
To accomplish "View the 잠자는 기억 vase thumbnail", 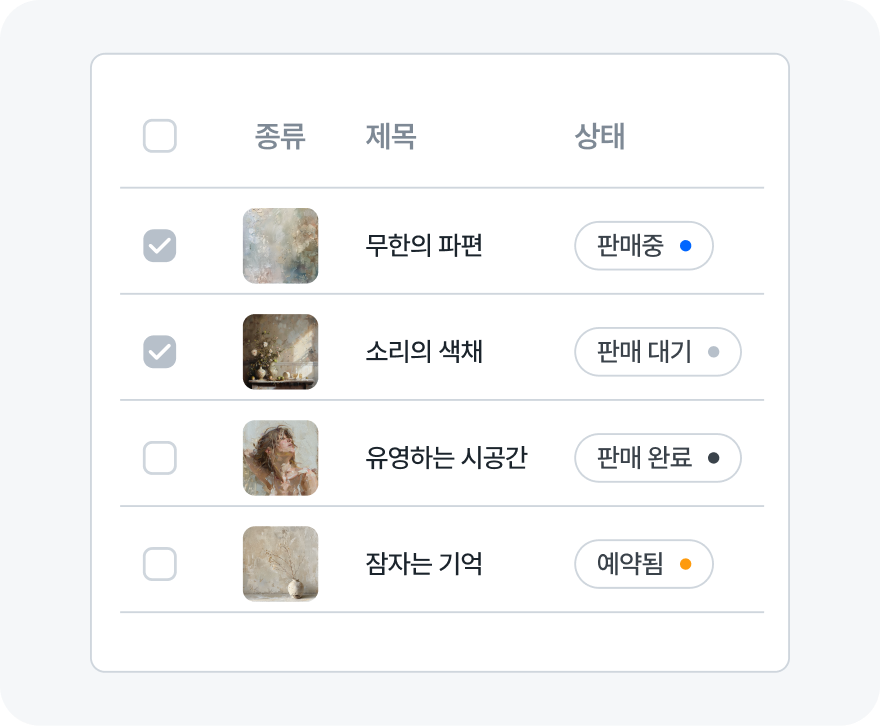I will click(x=280, y=564).
